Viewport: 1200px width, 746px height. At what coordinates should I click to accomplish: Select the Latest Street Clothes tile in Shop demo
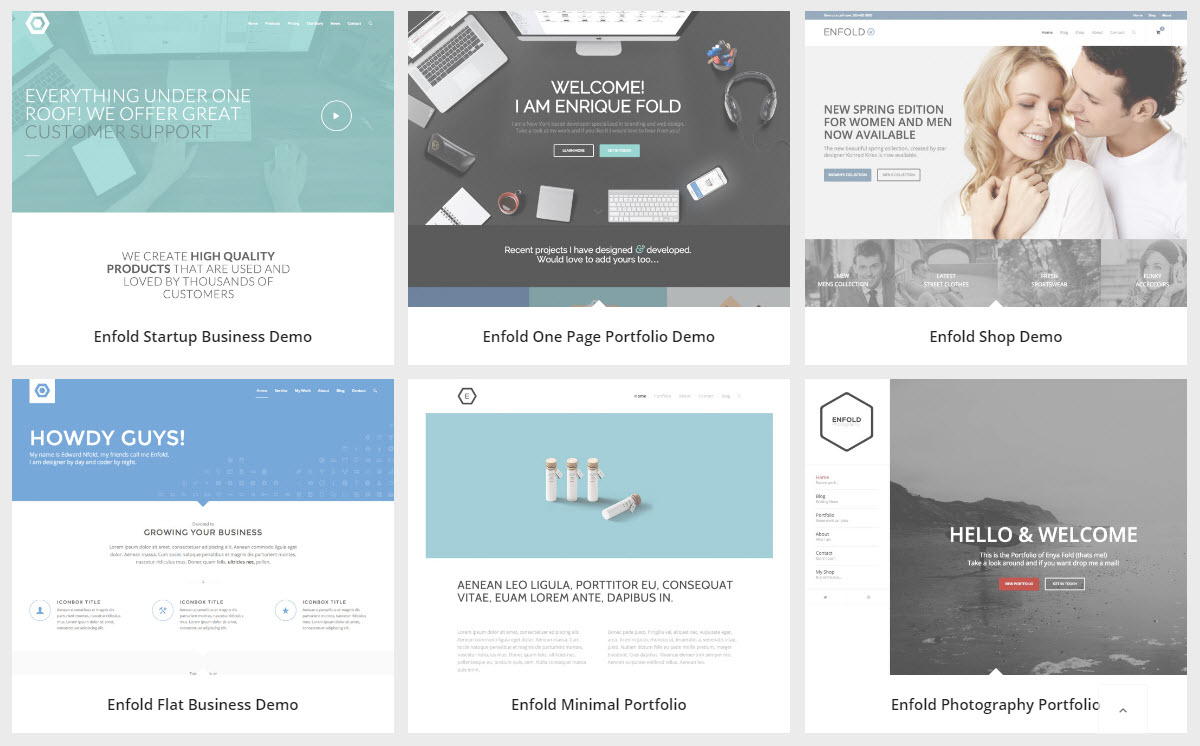coord(946,273)
